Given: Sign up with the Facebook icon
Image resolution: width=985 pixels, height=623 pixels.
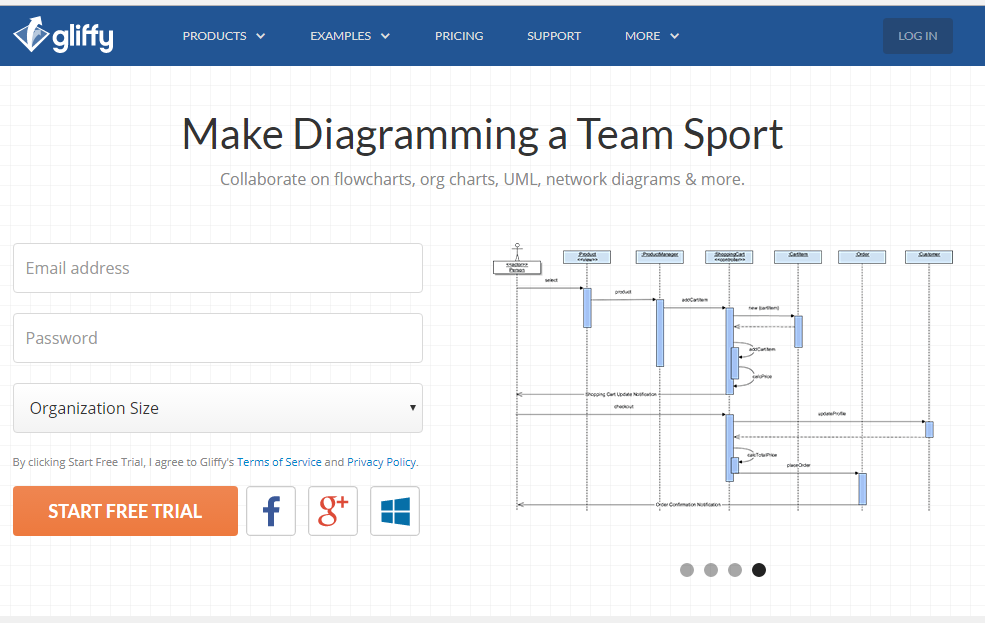Looking at the screenshot, I should pyautogui.click(x=271, y=511).
